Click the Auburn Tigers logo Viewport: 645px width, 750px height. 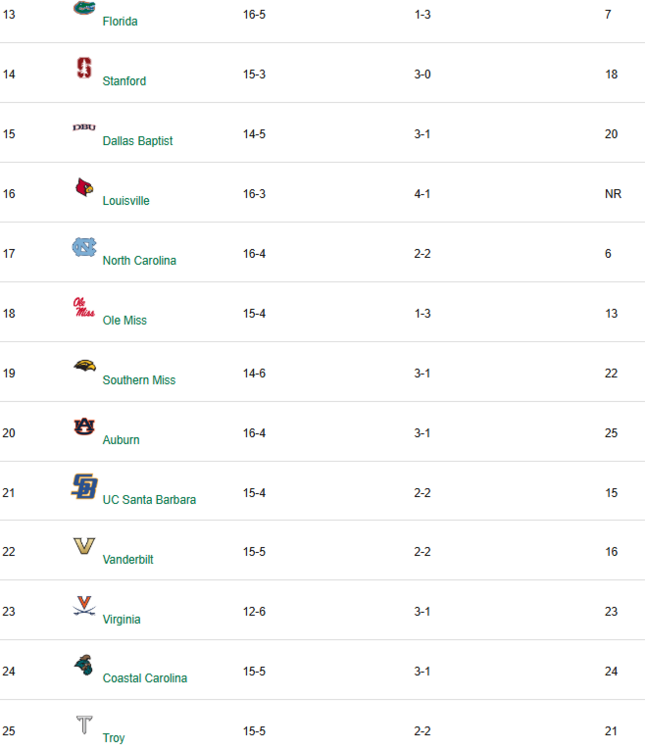pyautogui.click(x=84, y=427)
